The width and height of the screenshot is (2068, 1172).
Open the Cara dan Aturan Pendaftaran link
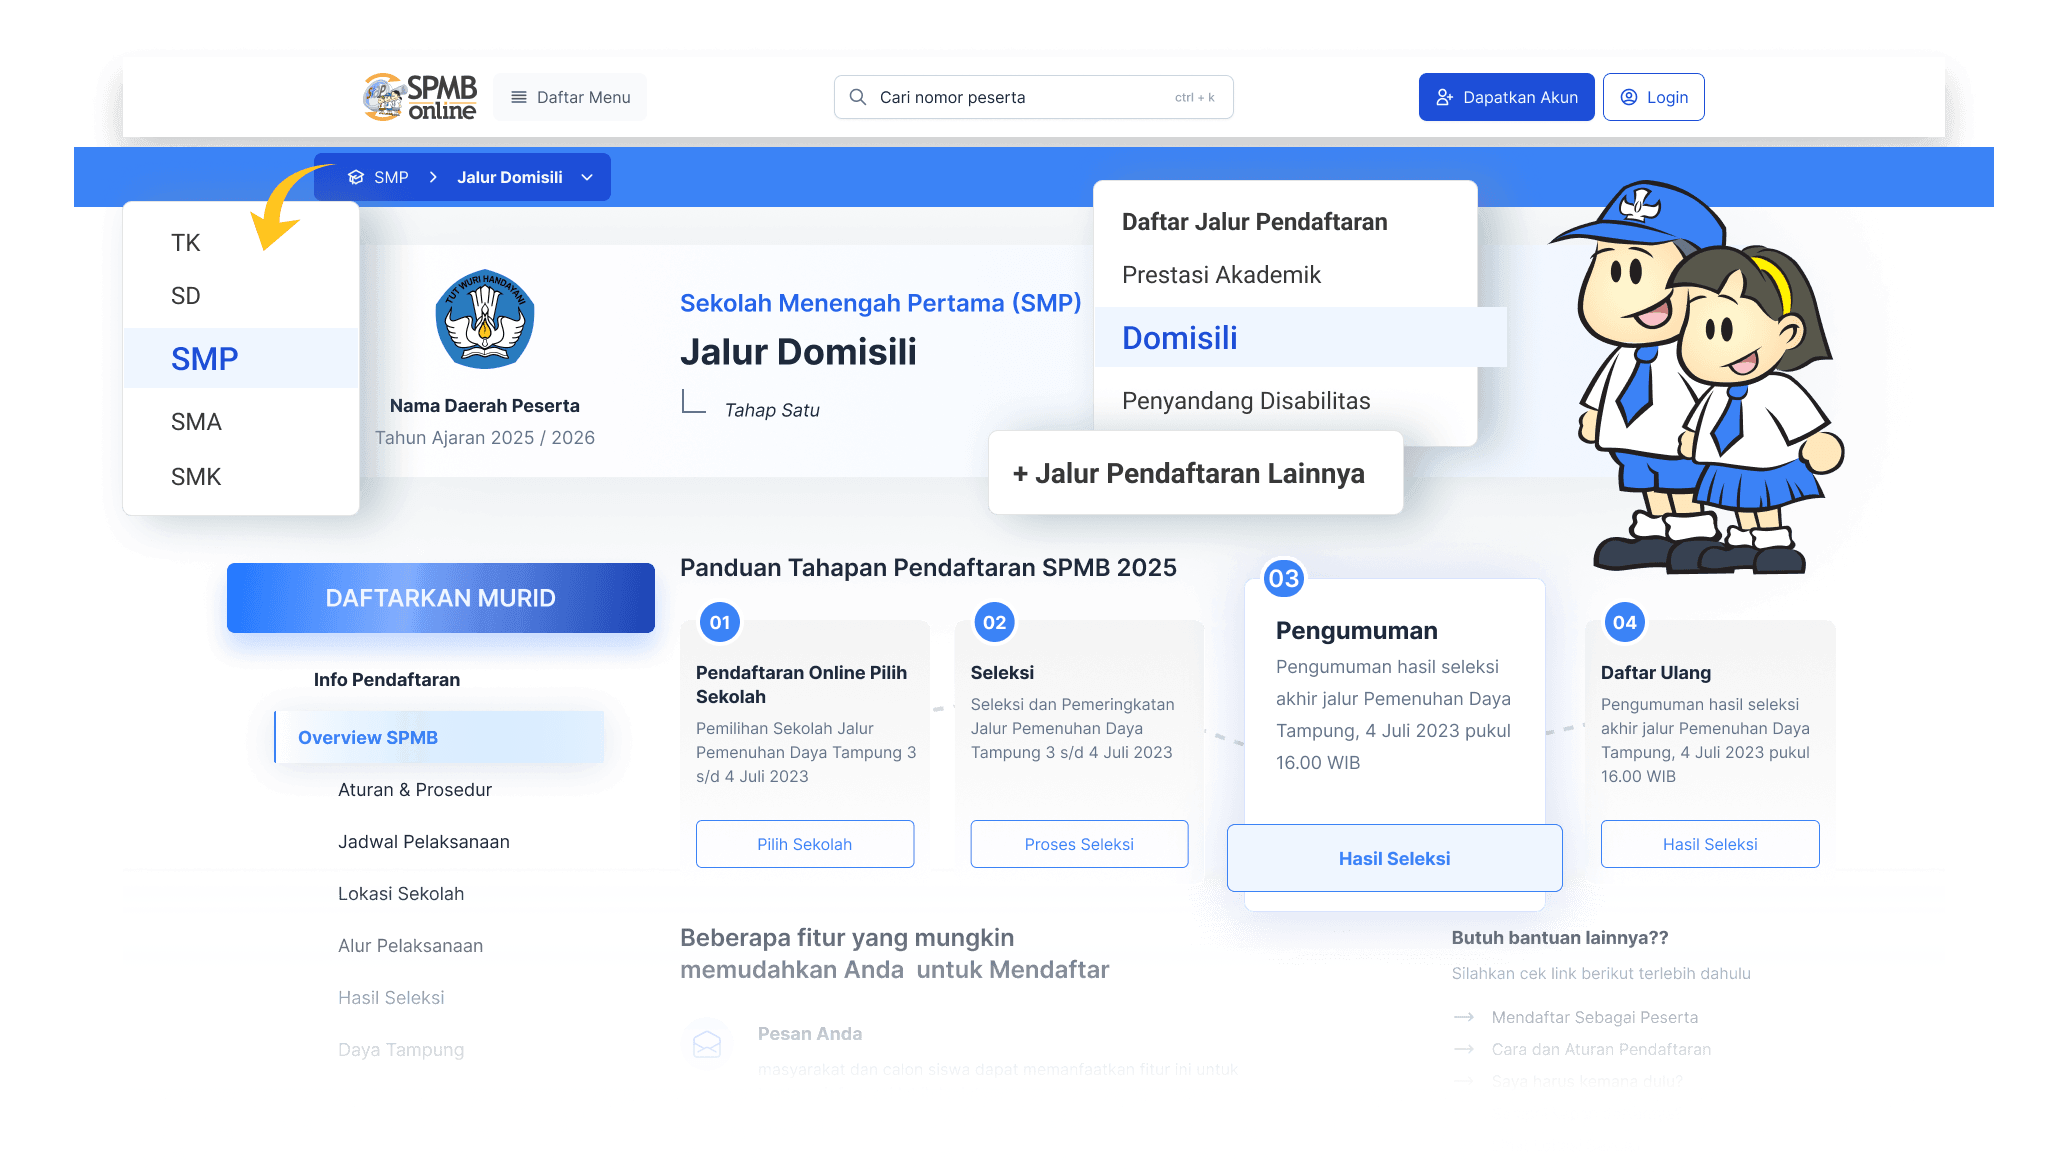tap(1601, 1049)
